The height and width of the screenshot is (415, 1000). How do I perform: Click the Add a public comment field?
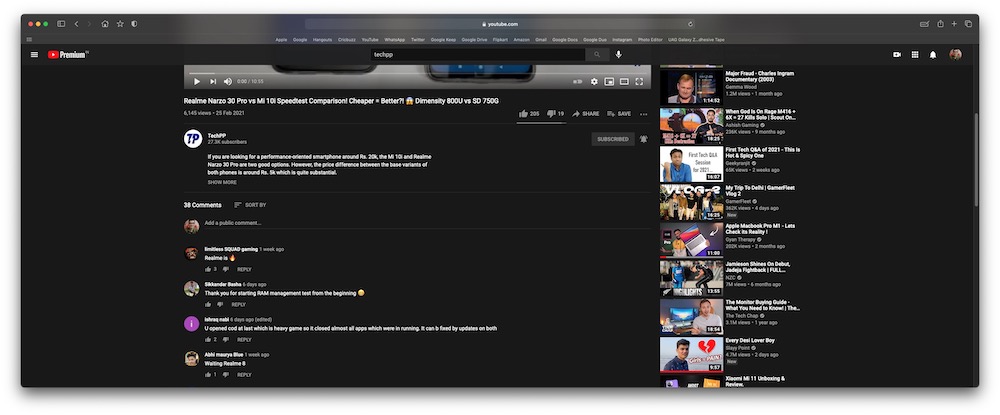coord(427,223)
